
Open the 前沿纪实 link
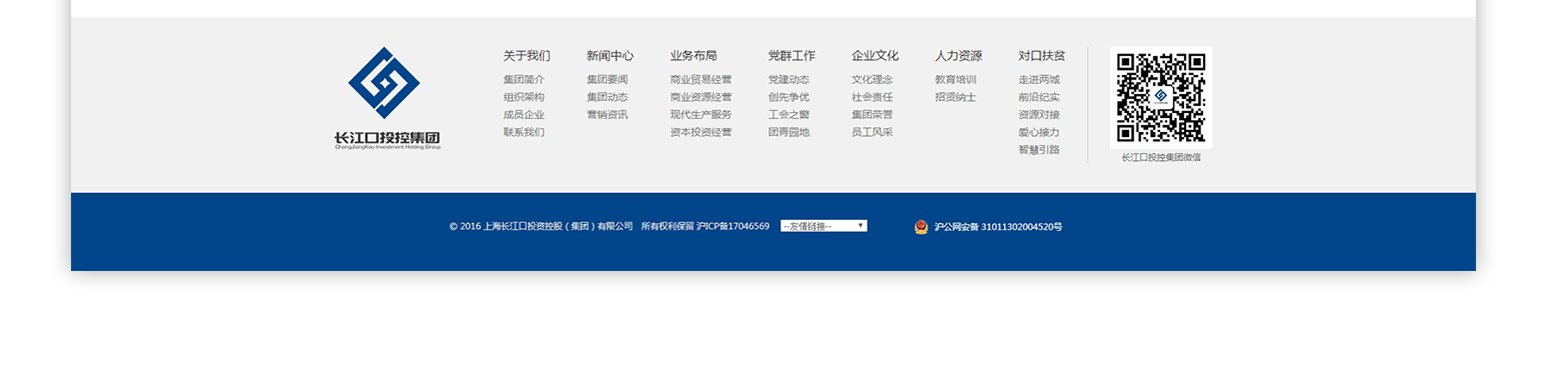pyautogui.click(x=1039, y=97)
